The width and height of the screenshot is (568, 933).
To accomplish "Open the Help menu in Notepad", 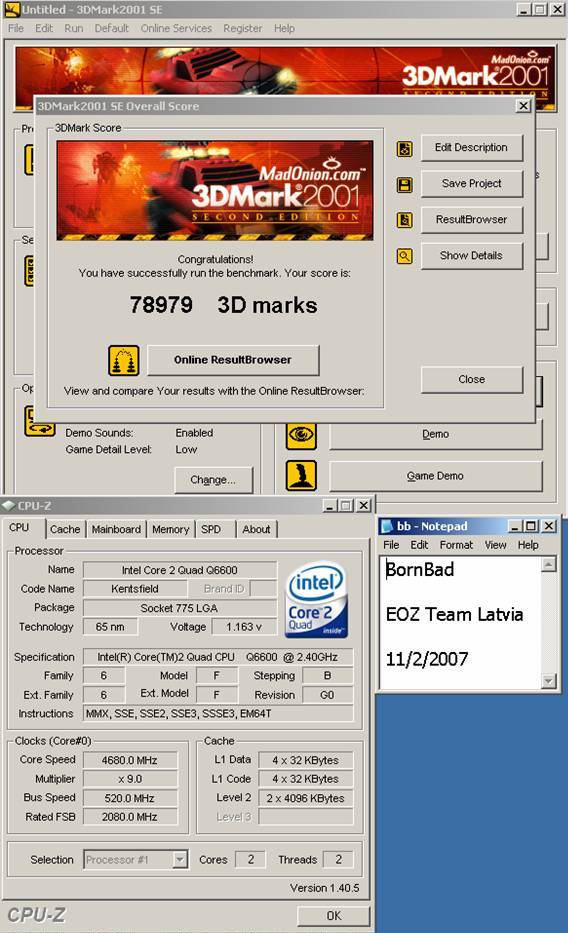I will tap(528, 545).
